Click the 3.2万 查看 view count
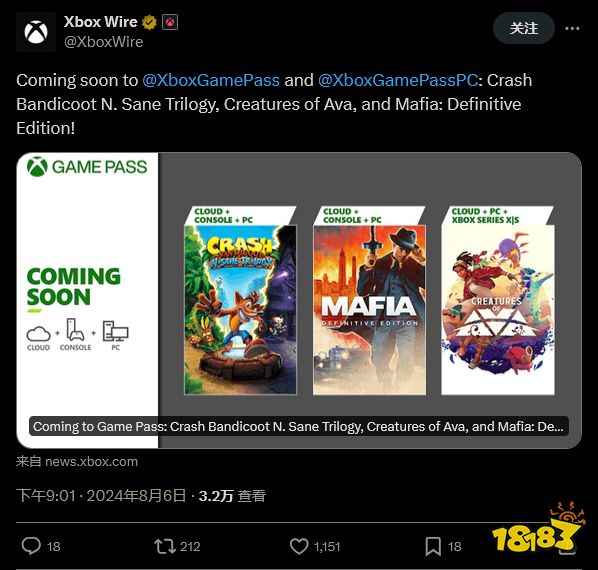The height and width of the screenshot is (570, 598). coord(232,496)
